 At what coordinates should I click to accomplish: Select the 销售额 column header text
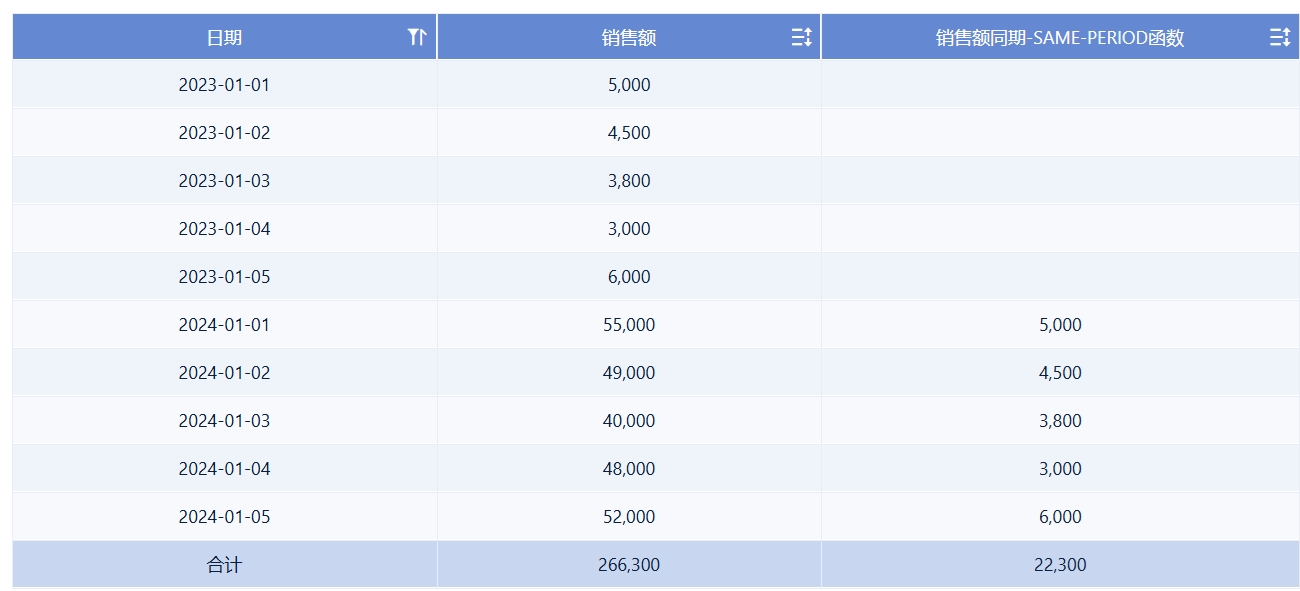tap(629, 38)
